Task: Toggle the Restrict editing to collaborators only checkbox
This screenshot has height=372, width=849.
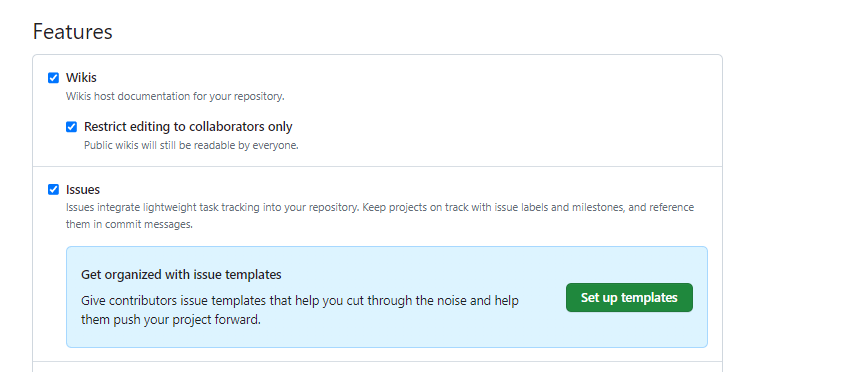Action: pos(71,127)
